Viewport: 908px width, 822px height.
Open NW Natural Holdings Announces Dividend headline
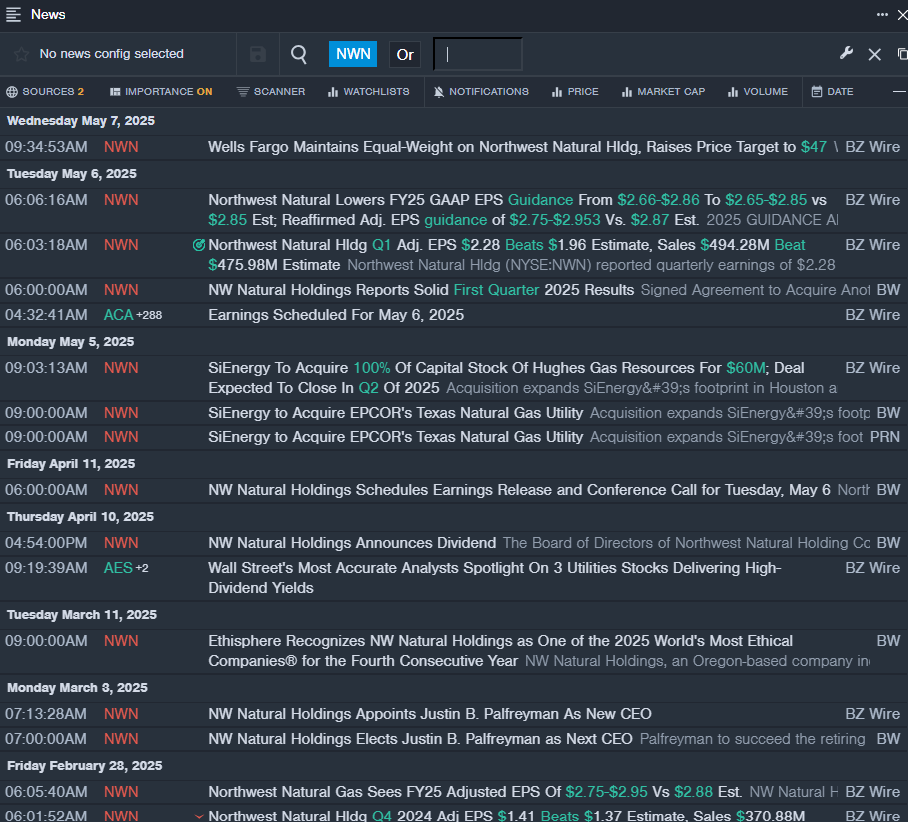pyautogui.click(x=352, y=543)
